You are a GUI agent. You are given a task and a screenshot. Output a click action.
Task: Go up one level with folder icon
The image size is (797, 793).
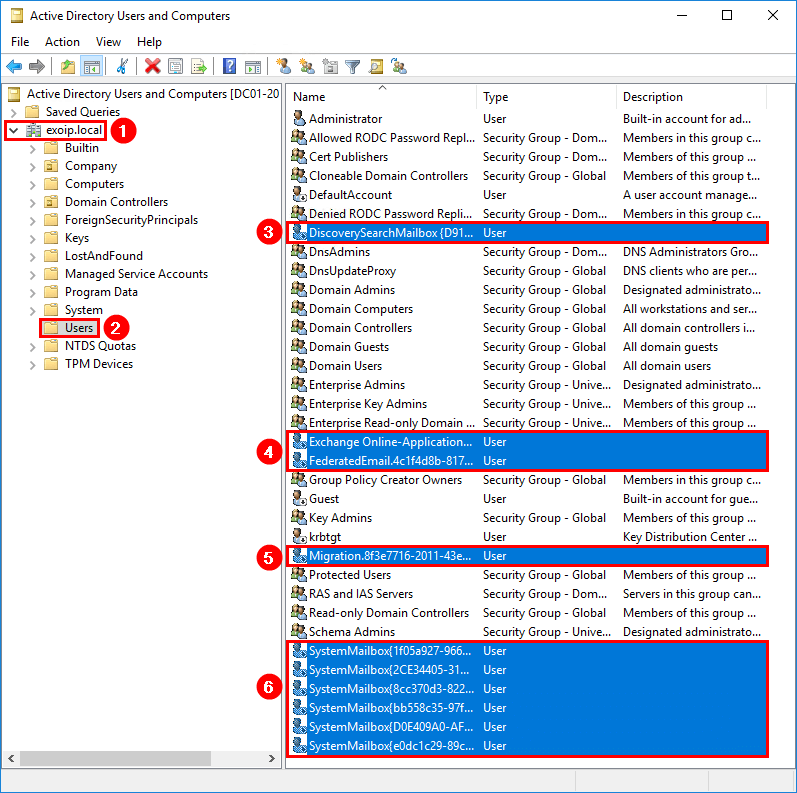pos(68,67)
